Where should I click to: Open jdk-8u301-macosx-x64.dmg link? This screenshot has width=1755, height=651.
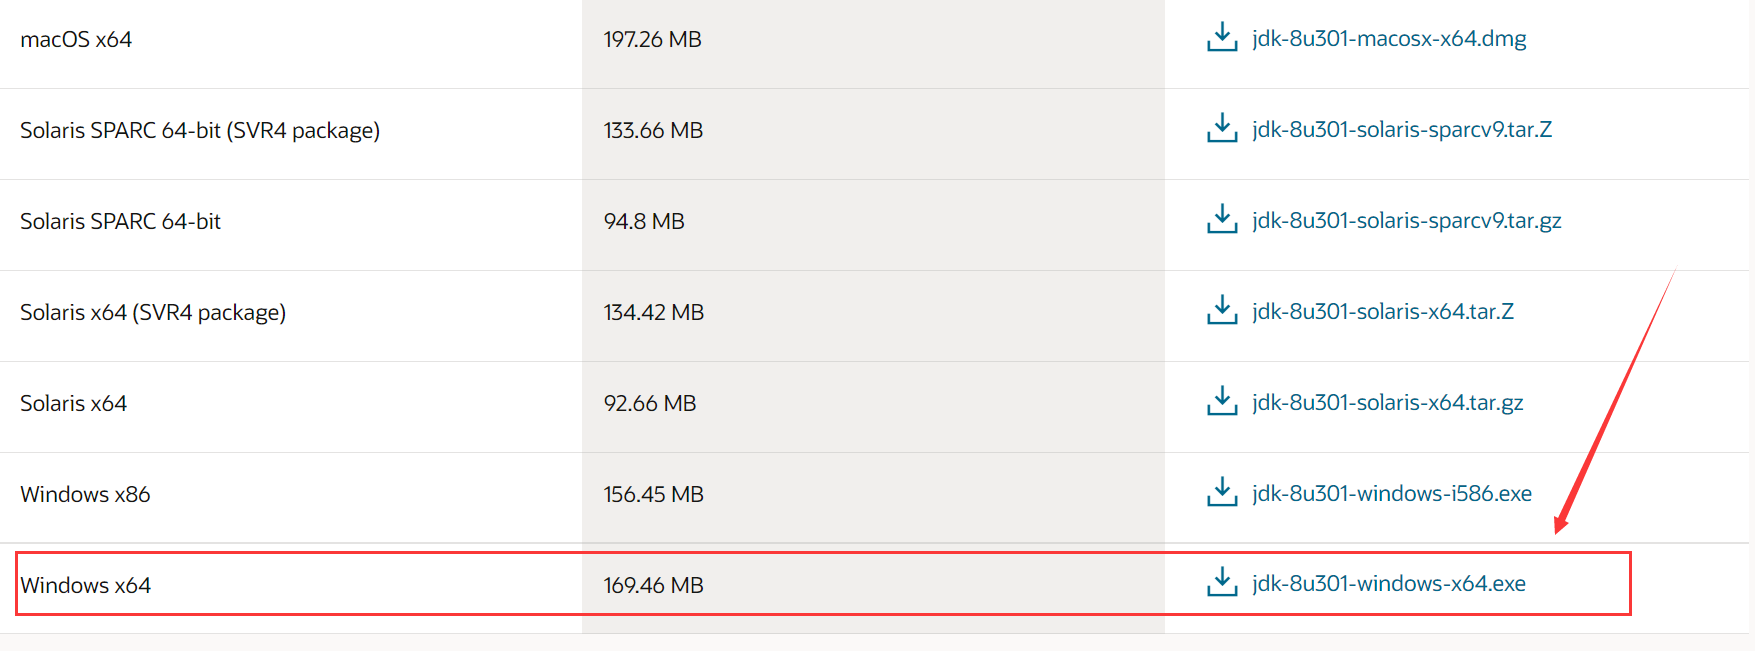click(1389, 39)
